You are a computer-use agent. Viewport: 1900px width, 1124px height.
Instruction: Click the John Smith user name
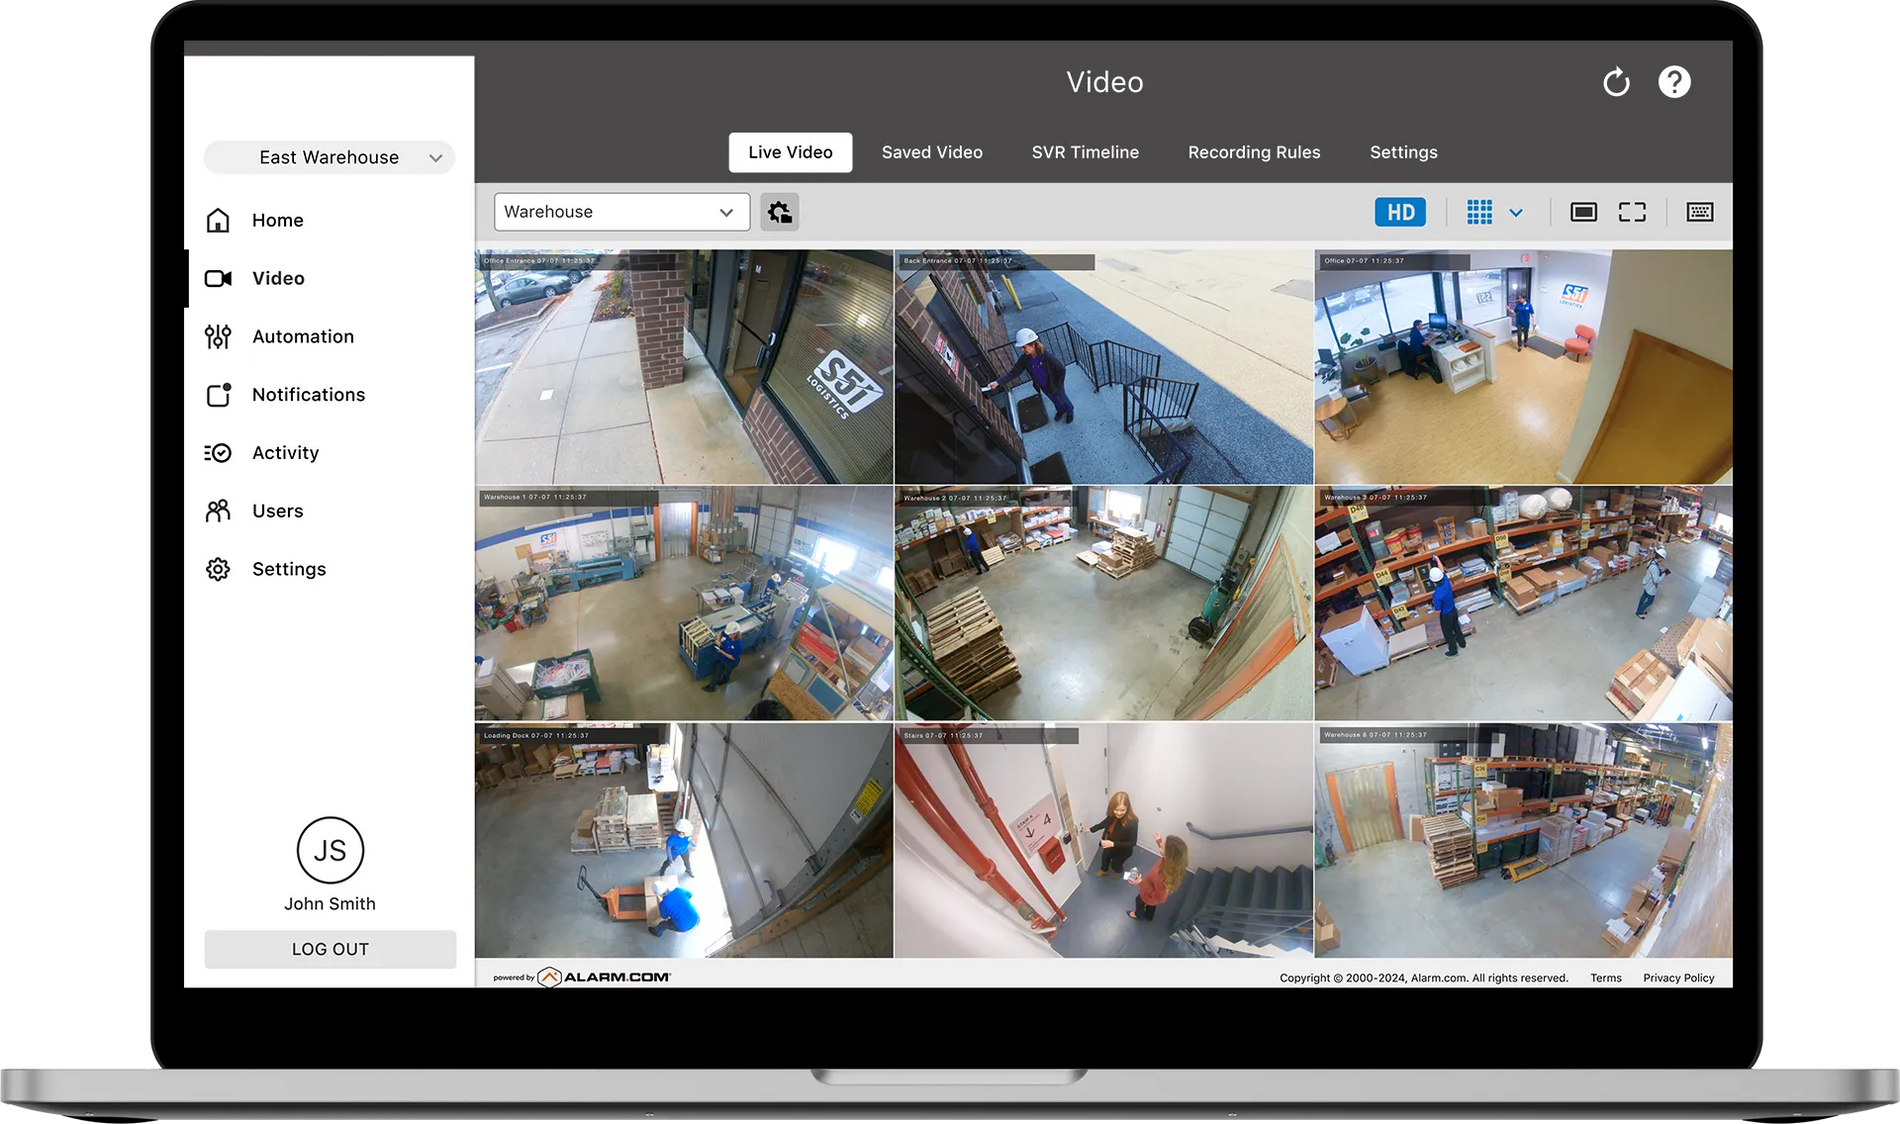[x=330, y=904]
